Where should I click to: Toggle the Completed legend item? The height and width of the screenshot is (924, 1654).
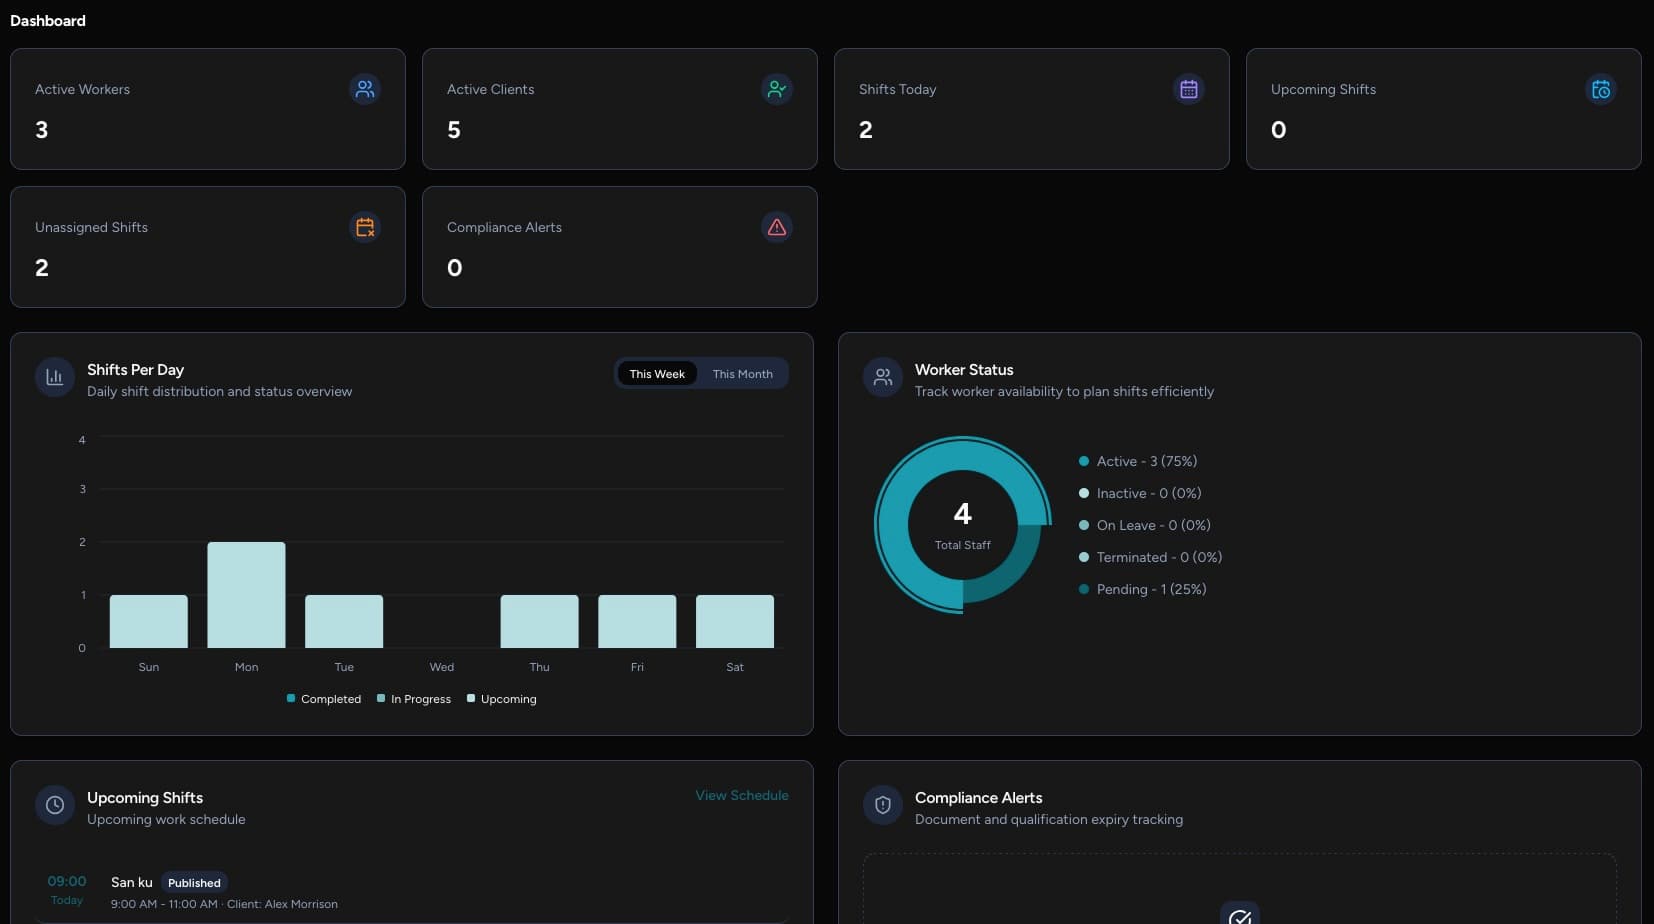[x=323, y=699]
